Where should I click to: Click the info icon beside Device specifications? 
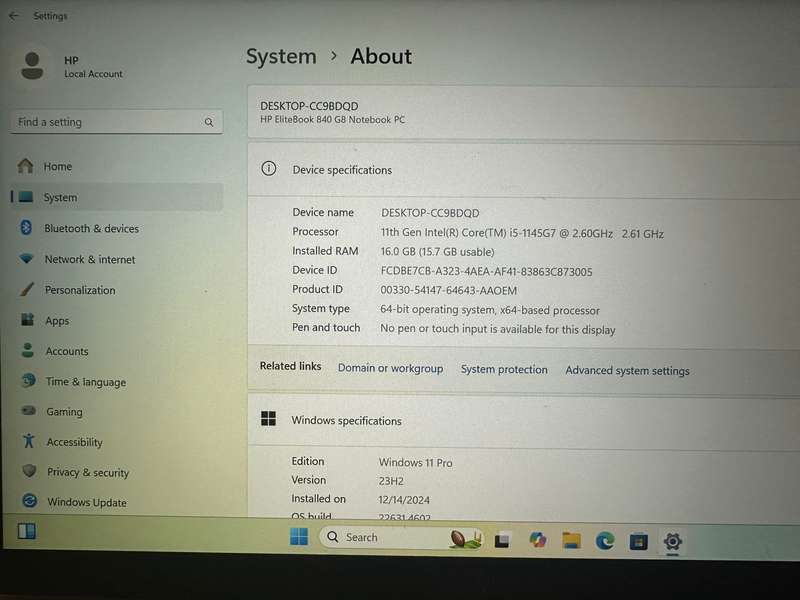coord(269,168)
